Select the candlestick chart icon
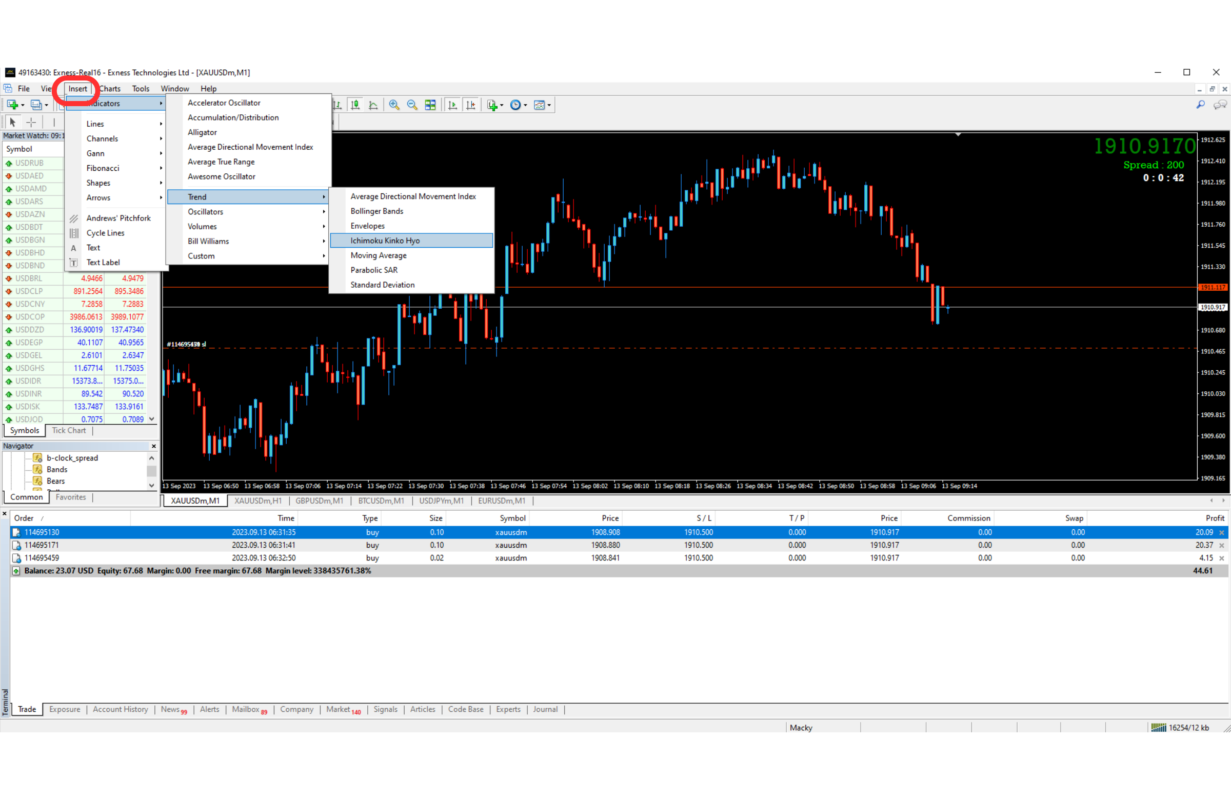This screenshot has height=800, width=1231. [356, 105]
